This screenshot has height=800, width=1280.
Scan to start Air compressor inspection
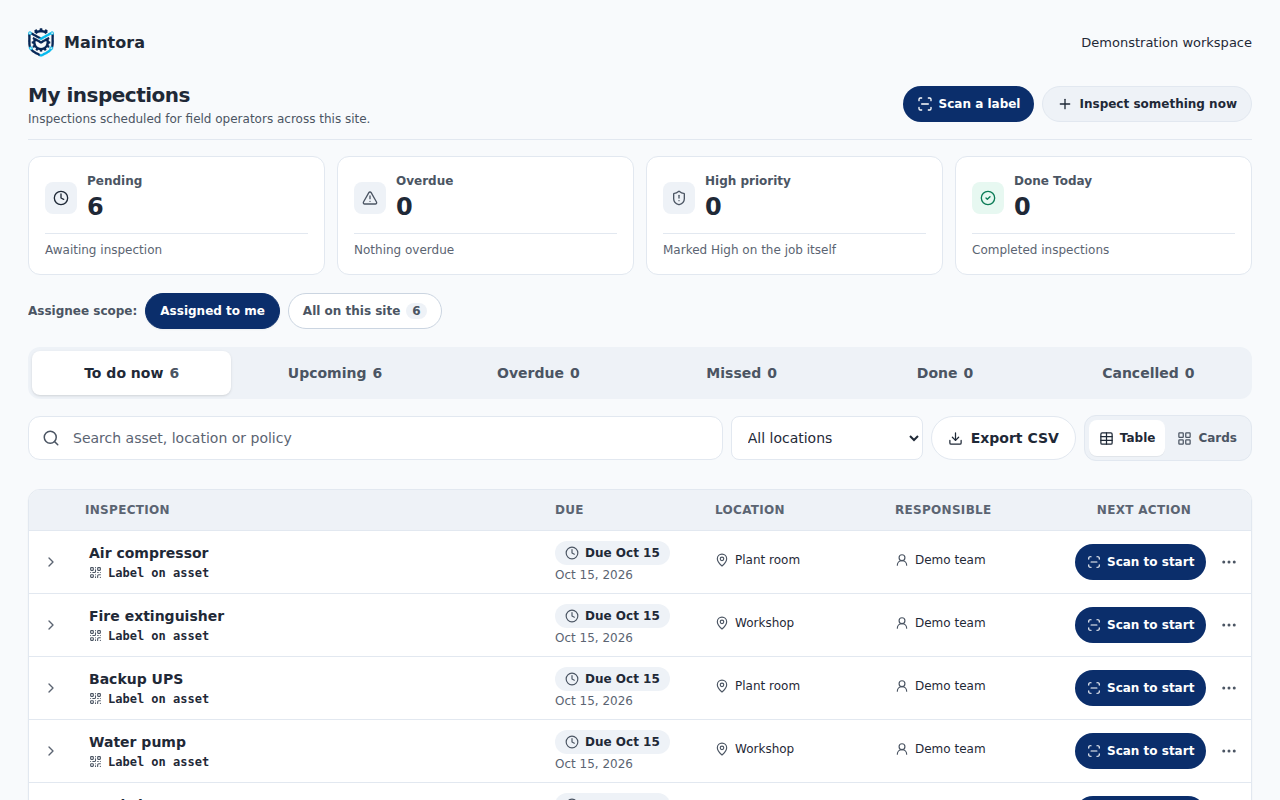(x=1140, y=562)
